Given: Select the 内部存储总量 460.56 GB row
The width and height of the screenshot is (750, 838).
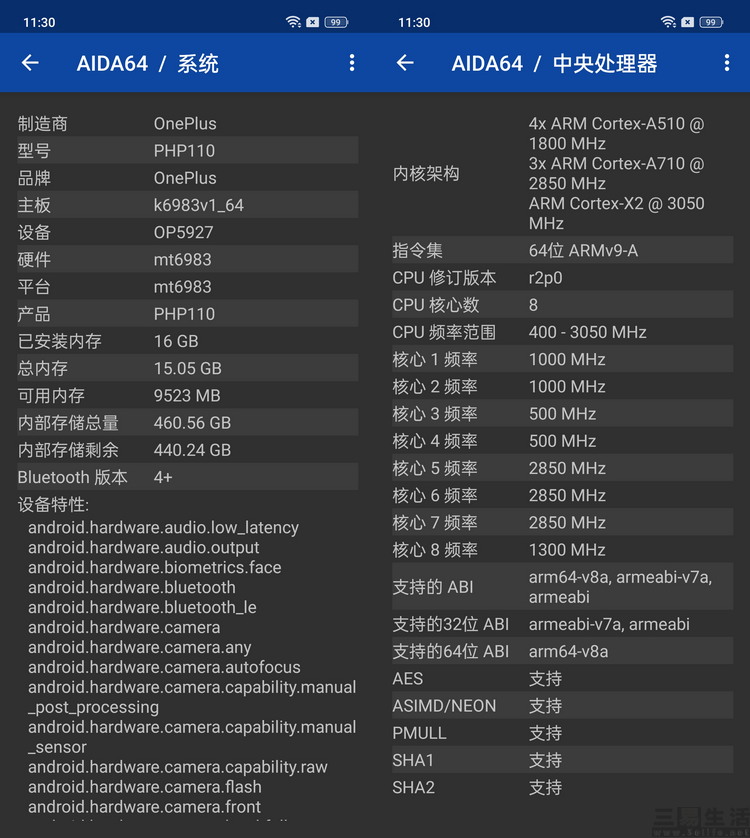Looking at the screenshot, I should pos(188,423).
